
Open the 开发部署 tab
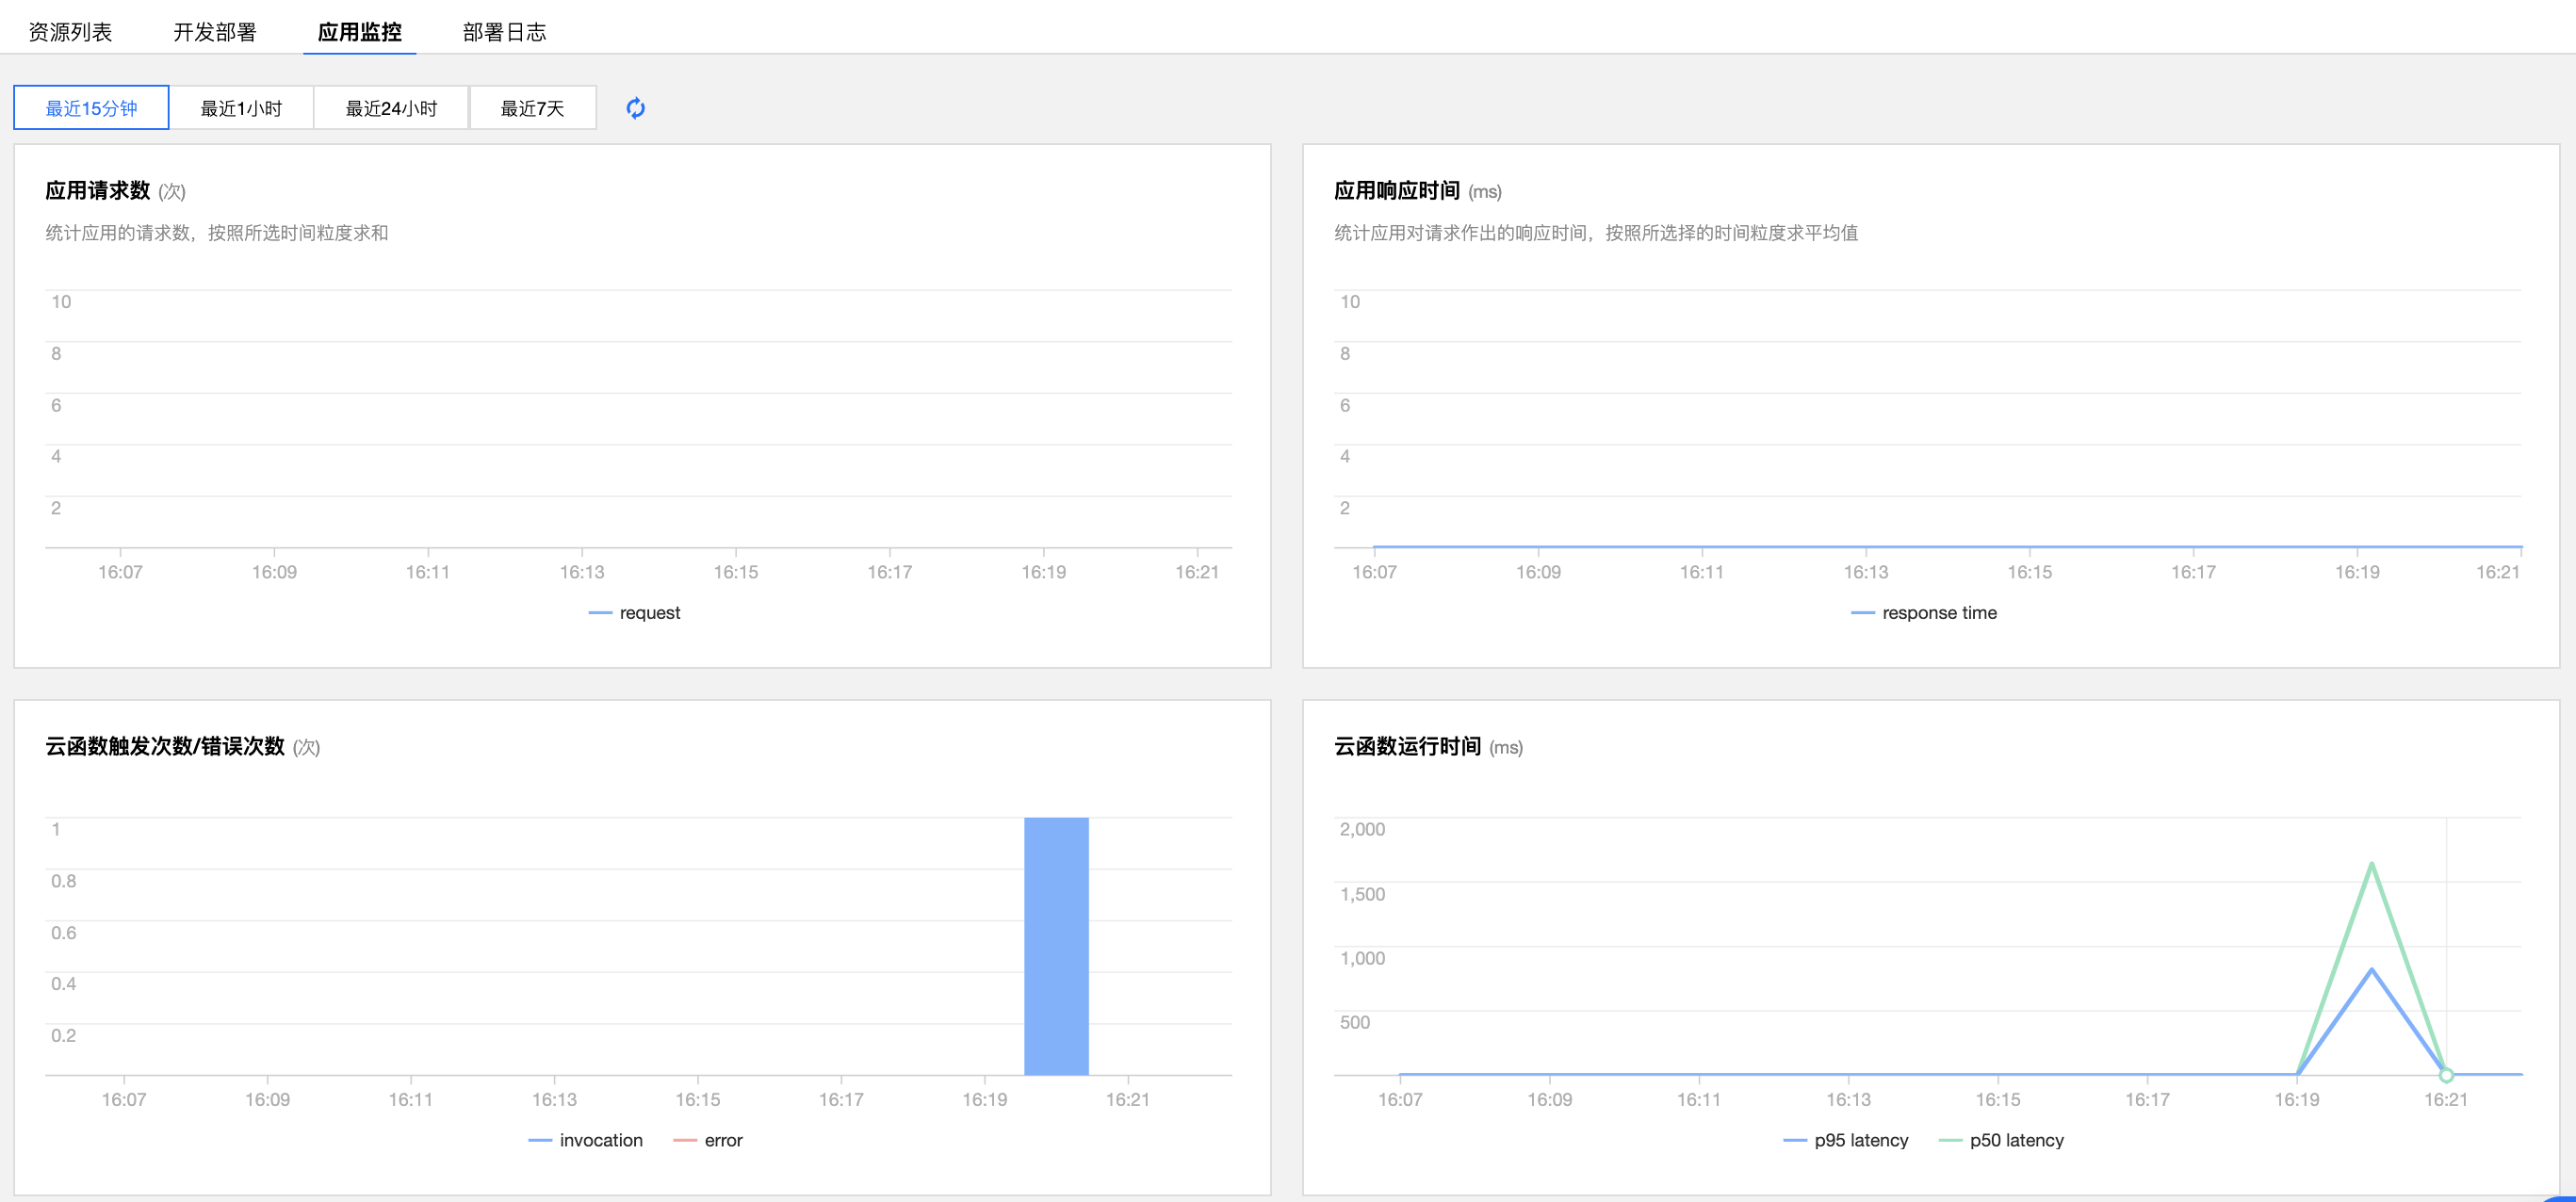tap(215, 32)
